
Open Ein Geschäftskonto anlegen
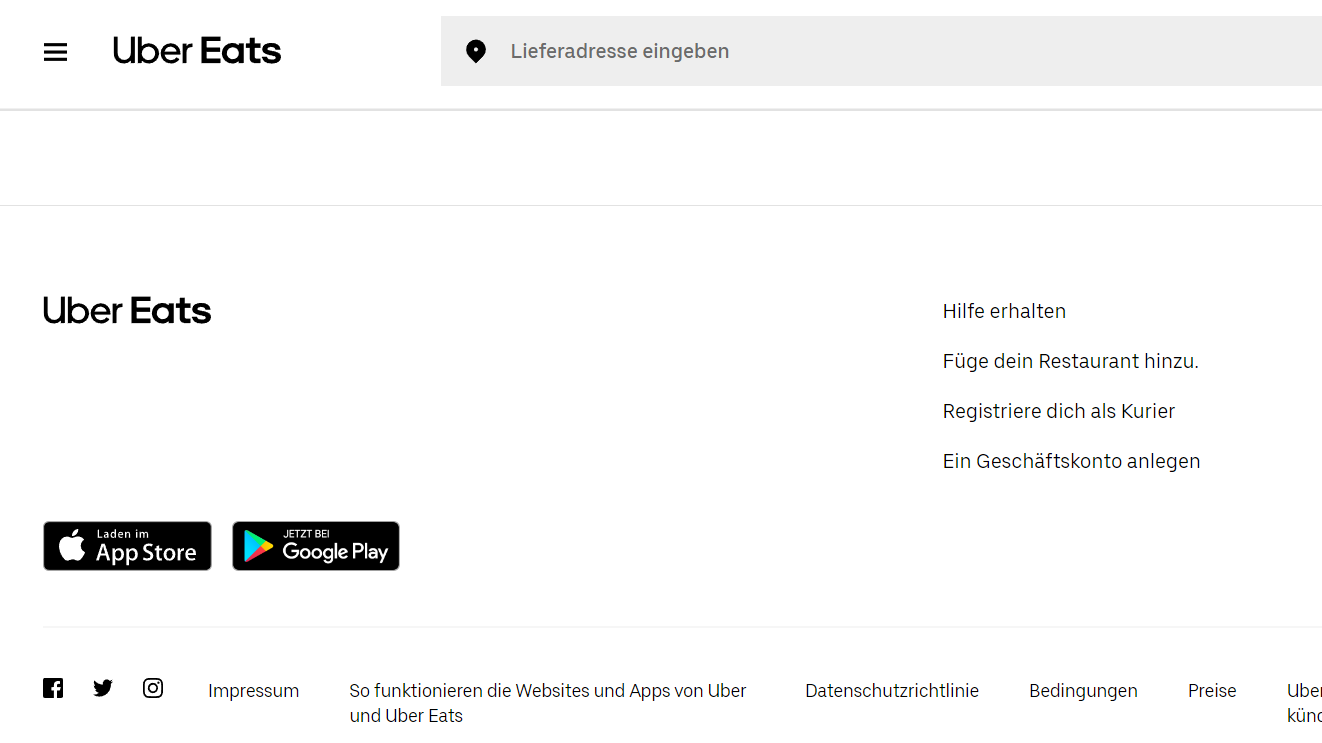[1071, 460]
